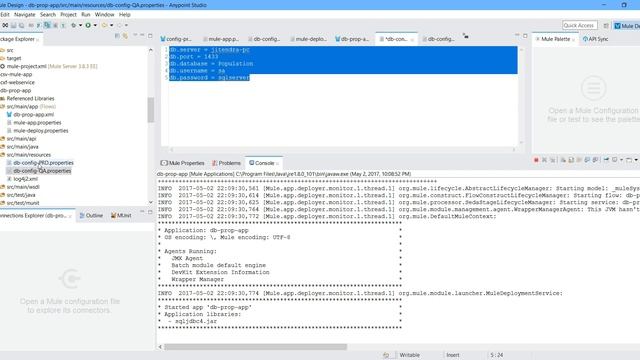Click the Pin Console icon
The image size is (640, 360).
click(606, 160)
